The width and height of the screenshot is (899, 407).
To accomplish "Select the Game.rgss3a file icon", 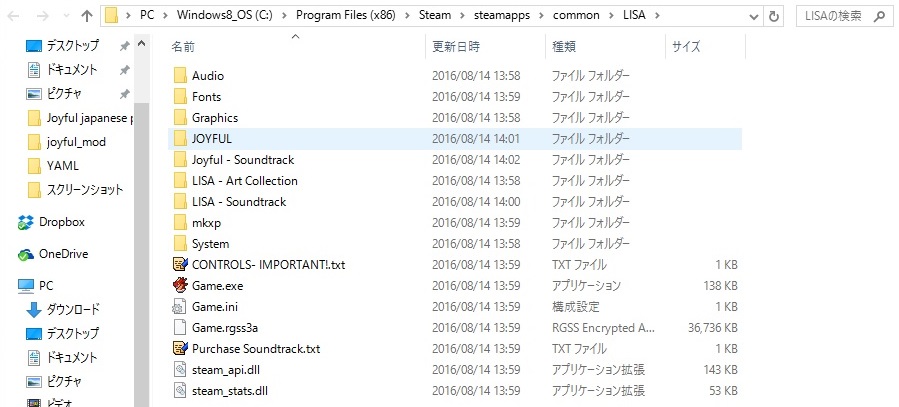I will (x=180, y=327).
